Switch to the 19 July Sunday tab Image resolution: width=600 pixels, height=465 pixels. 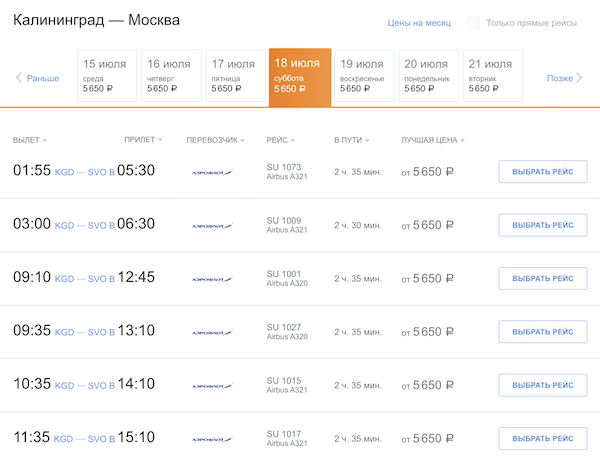(364, 76)
